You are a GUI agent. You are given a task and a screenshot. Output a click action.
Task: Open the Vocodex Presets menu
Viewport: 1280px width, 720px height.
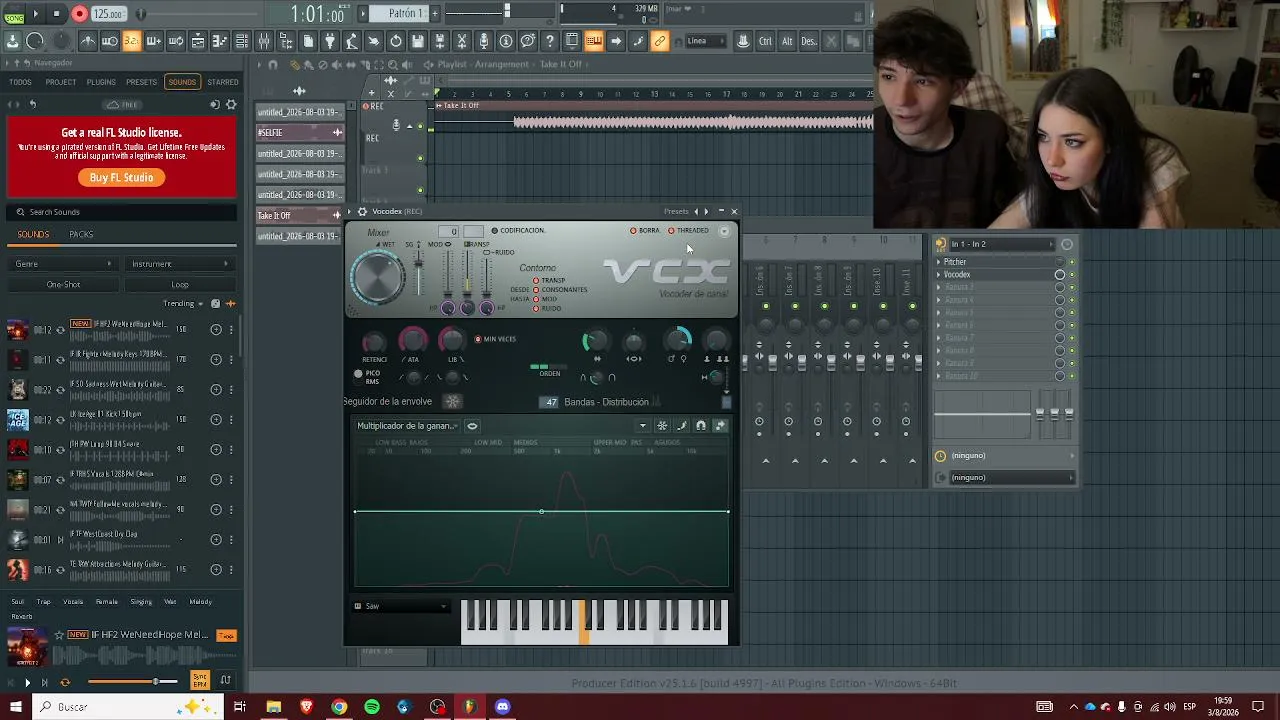tap(676, 212)
